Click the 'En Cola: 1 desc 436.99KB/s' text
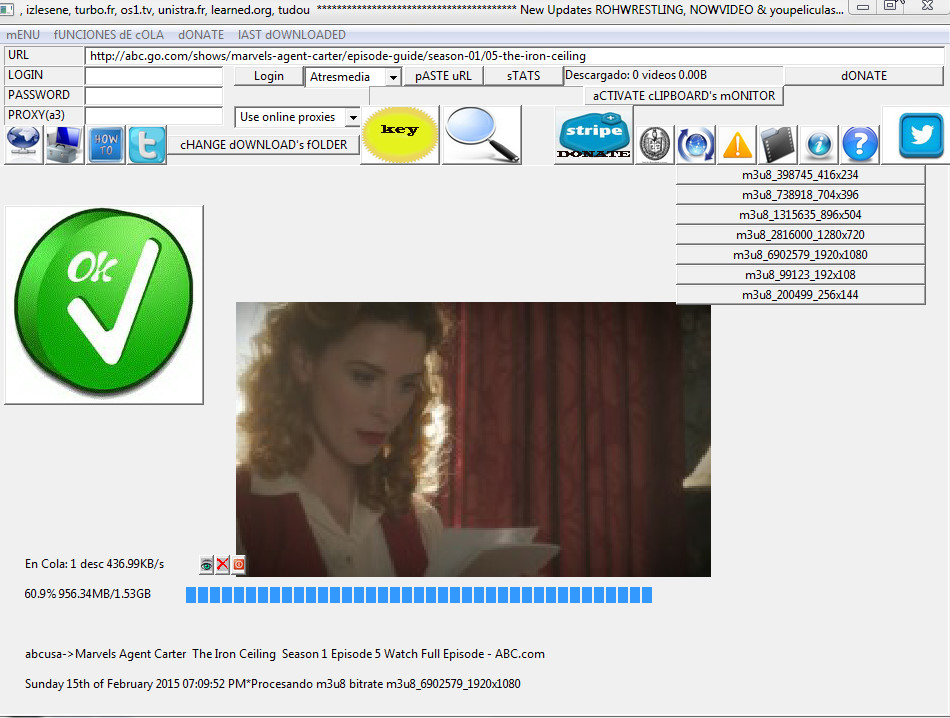The width and height of the screenshot is (950, 718). pyautogui.click(x=95, y=564)
